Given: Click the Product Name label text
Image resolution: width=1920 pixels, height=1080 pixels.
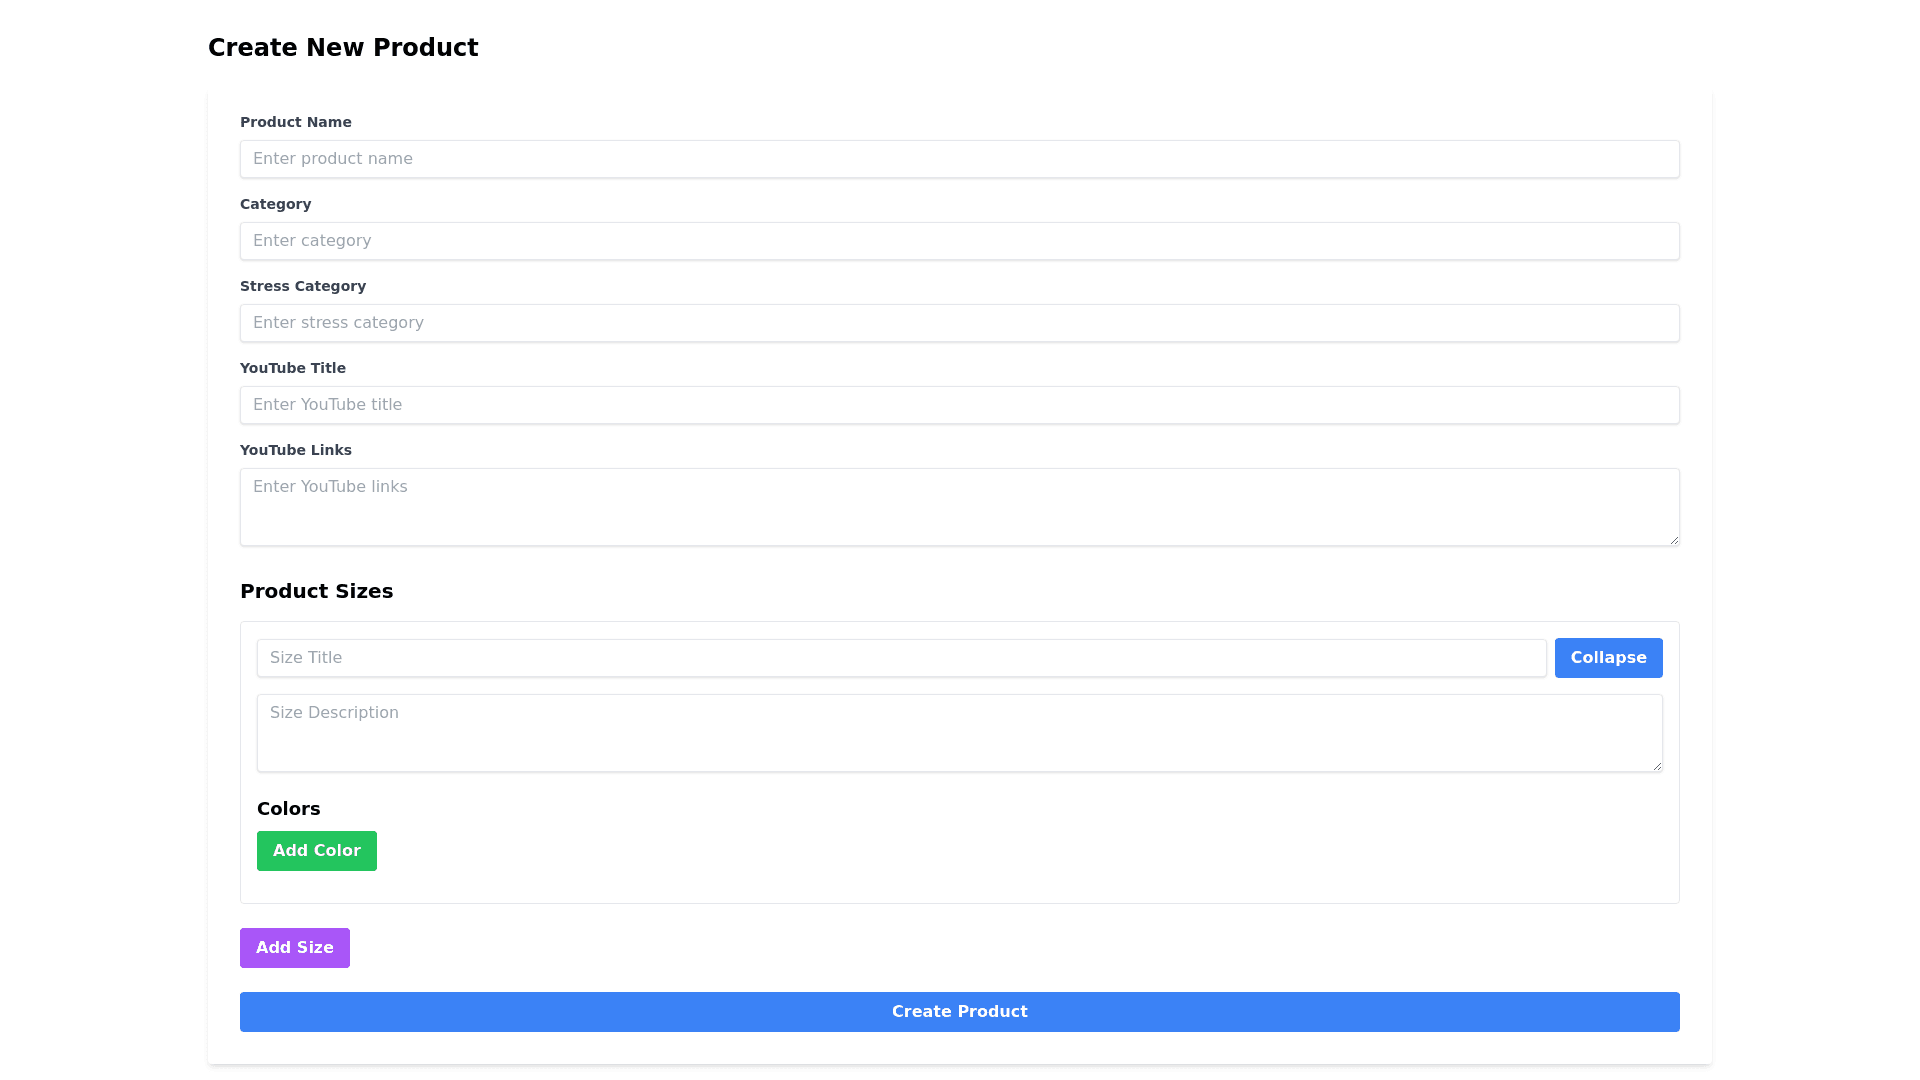Looking at the screenshot, I should (296, 122).
